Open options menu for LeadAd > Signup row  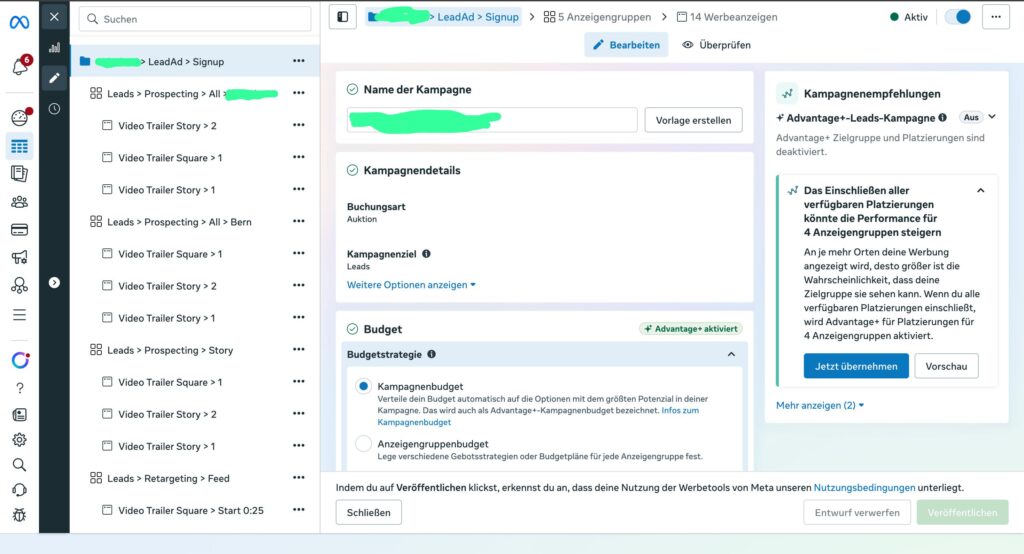(x=298, y=61)
